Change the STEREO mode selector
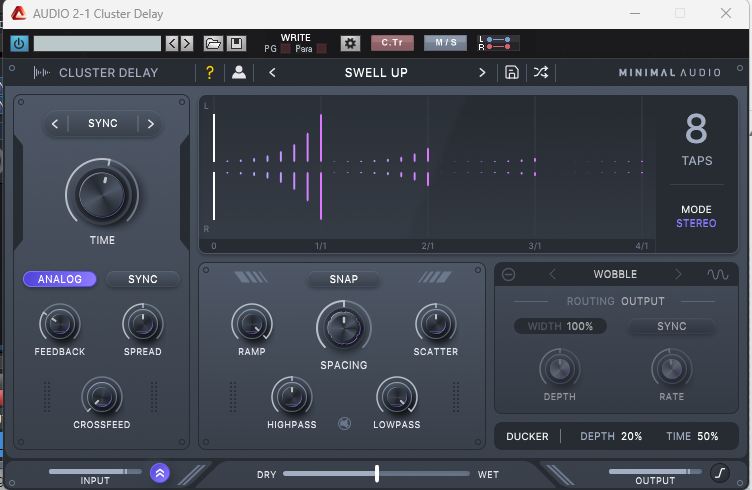 tap(696, 223)
